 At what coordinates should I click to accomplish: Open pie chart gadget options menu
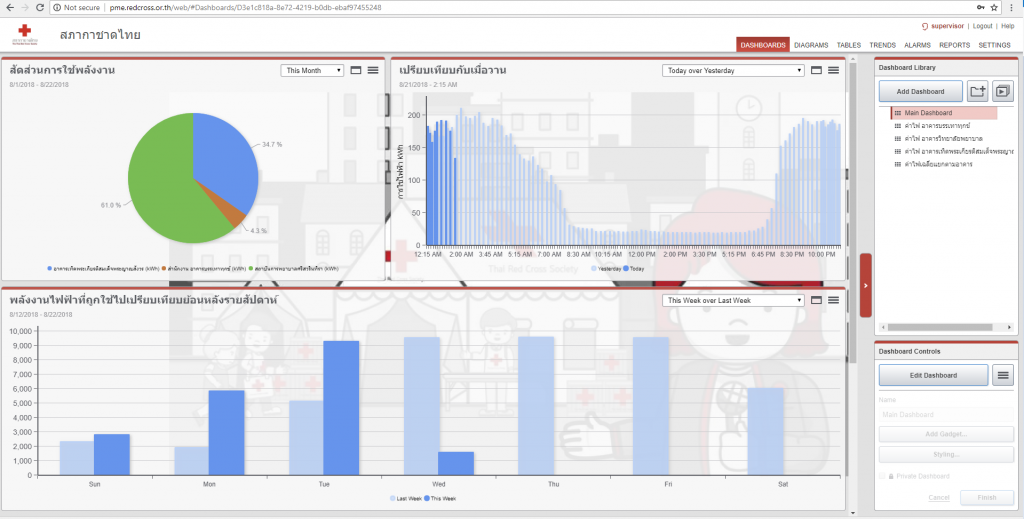372,70
